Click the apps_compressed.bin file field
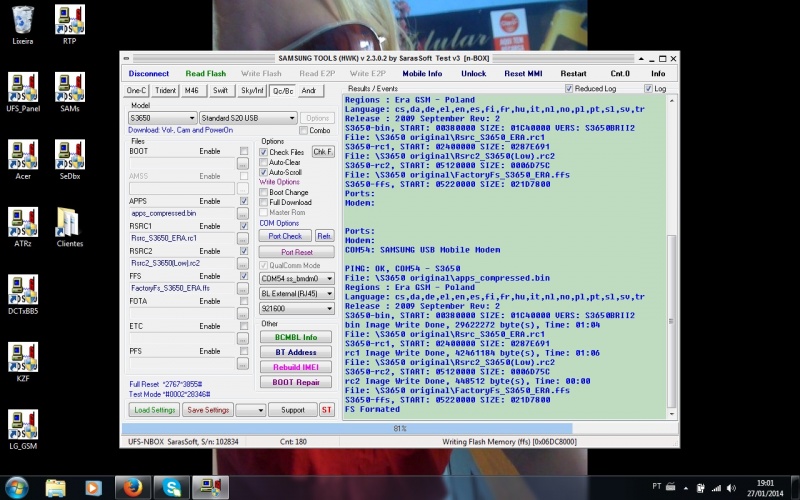Screen dimensions: 800x500 point(182,213)
